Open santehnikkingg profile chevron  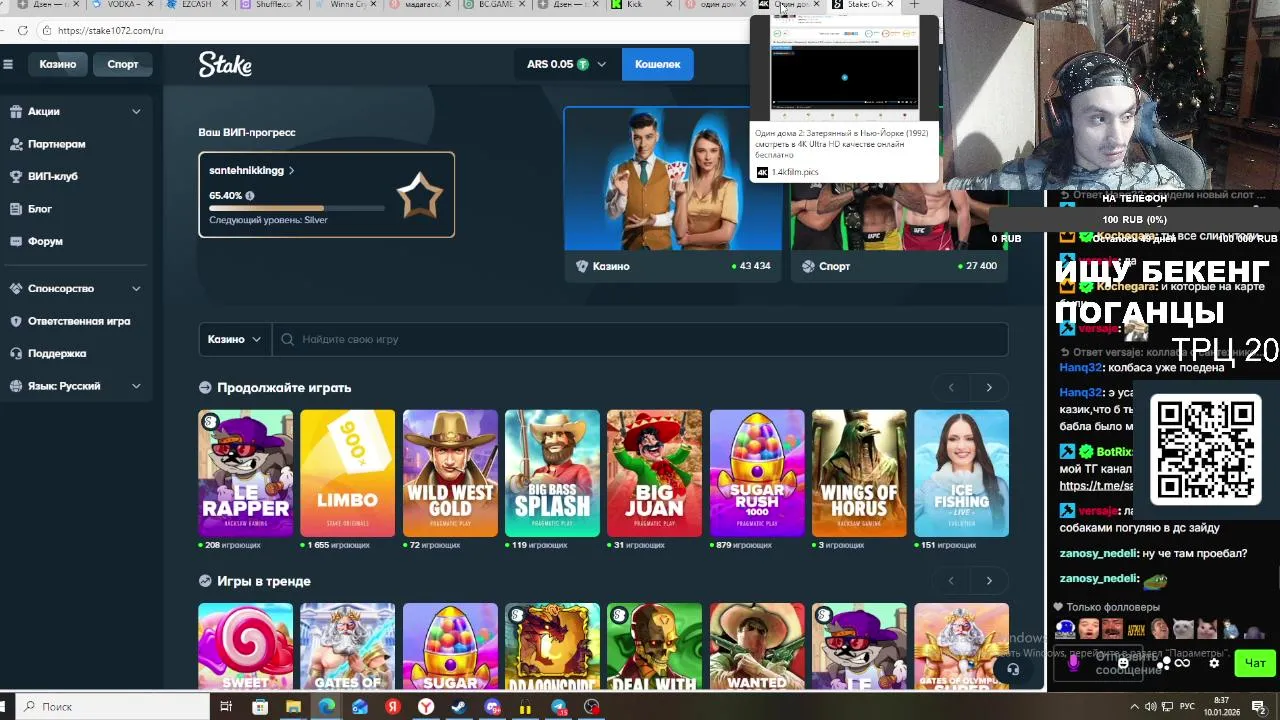[x=291, y=170]
